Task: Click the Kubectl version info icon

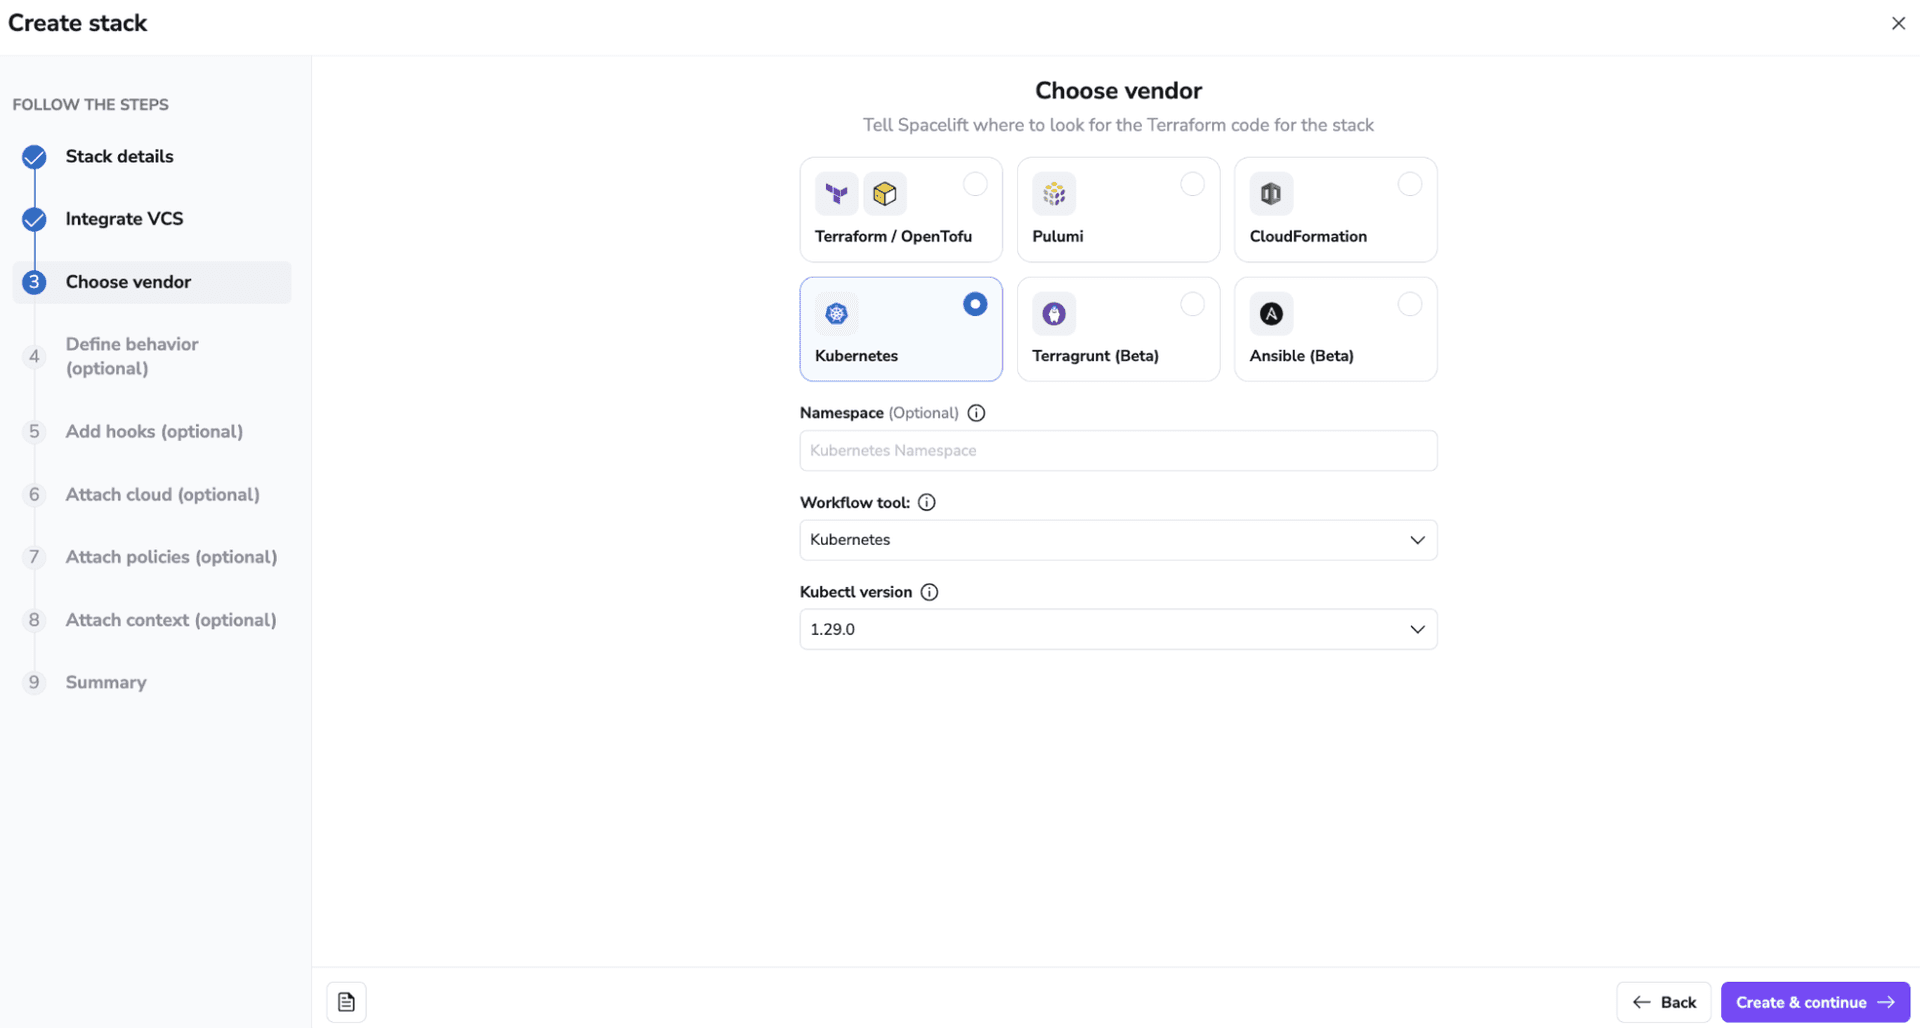Action: 929,592
